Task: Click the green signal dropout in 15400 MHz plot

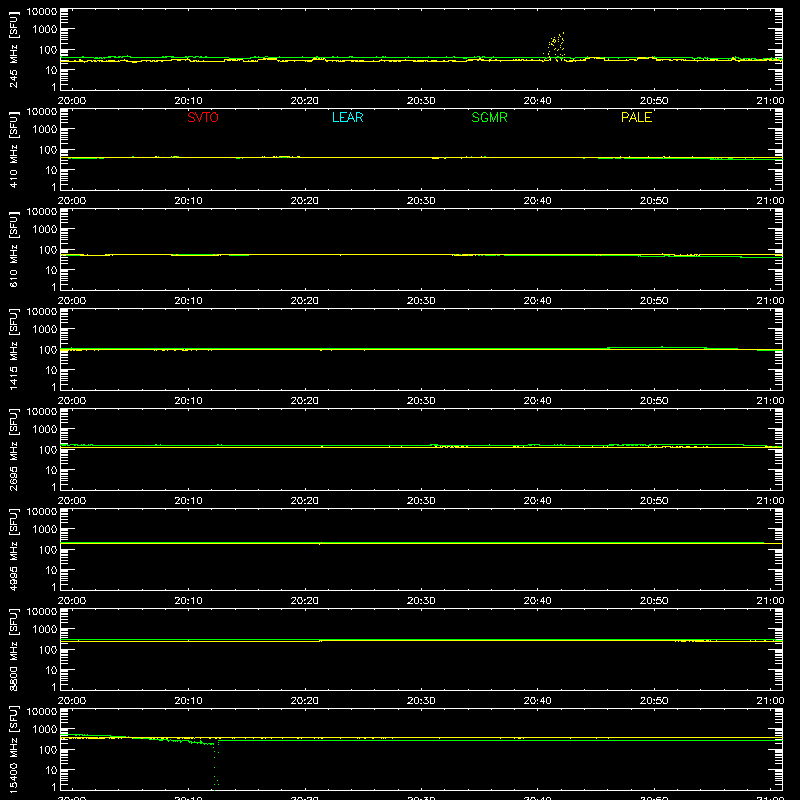Action: [216, 765]
